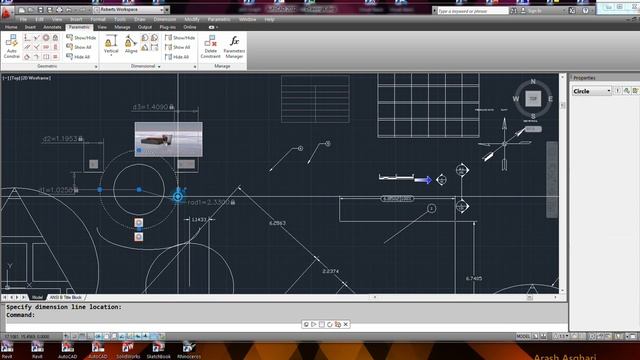Apply the Vertical geometric constraint icon

55,47
